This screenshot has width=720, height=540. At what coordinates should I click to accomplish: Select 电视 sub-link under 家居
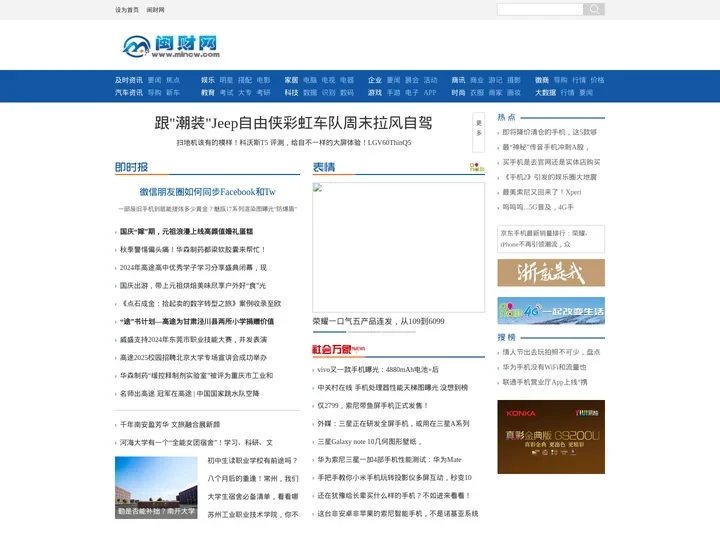328,80
